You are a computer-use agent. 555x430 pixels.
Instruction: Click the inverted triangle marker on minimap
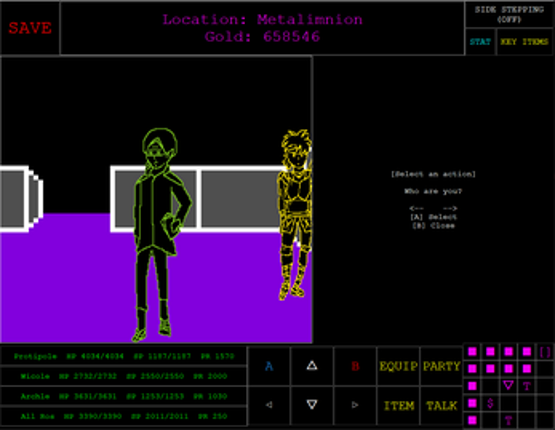coord(508,385)
